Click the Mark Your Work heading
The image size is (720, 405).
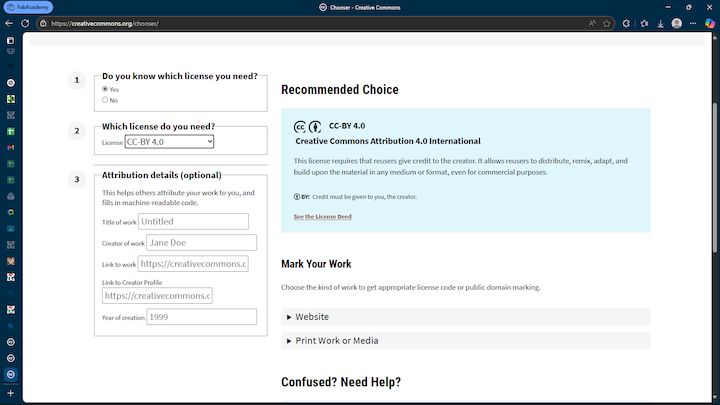(316, 264)
